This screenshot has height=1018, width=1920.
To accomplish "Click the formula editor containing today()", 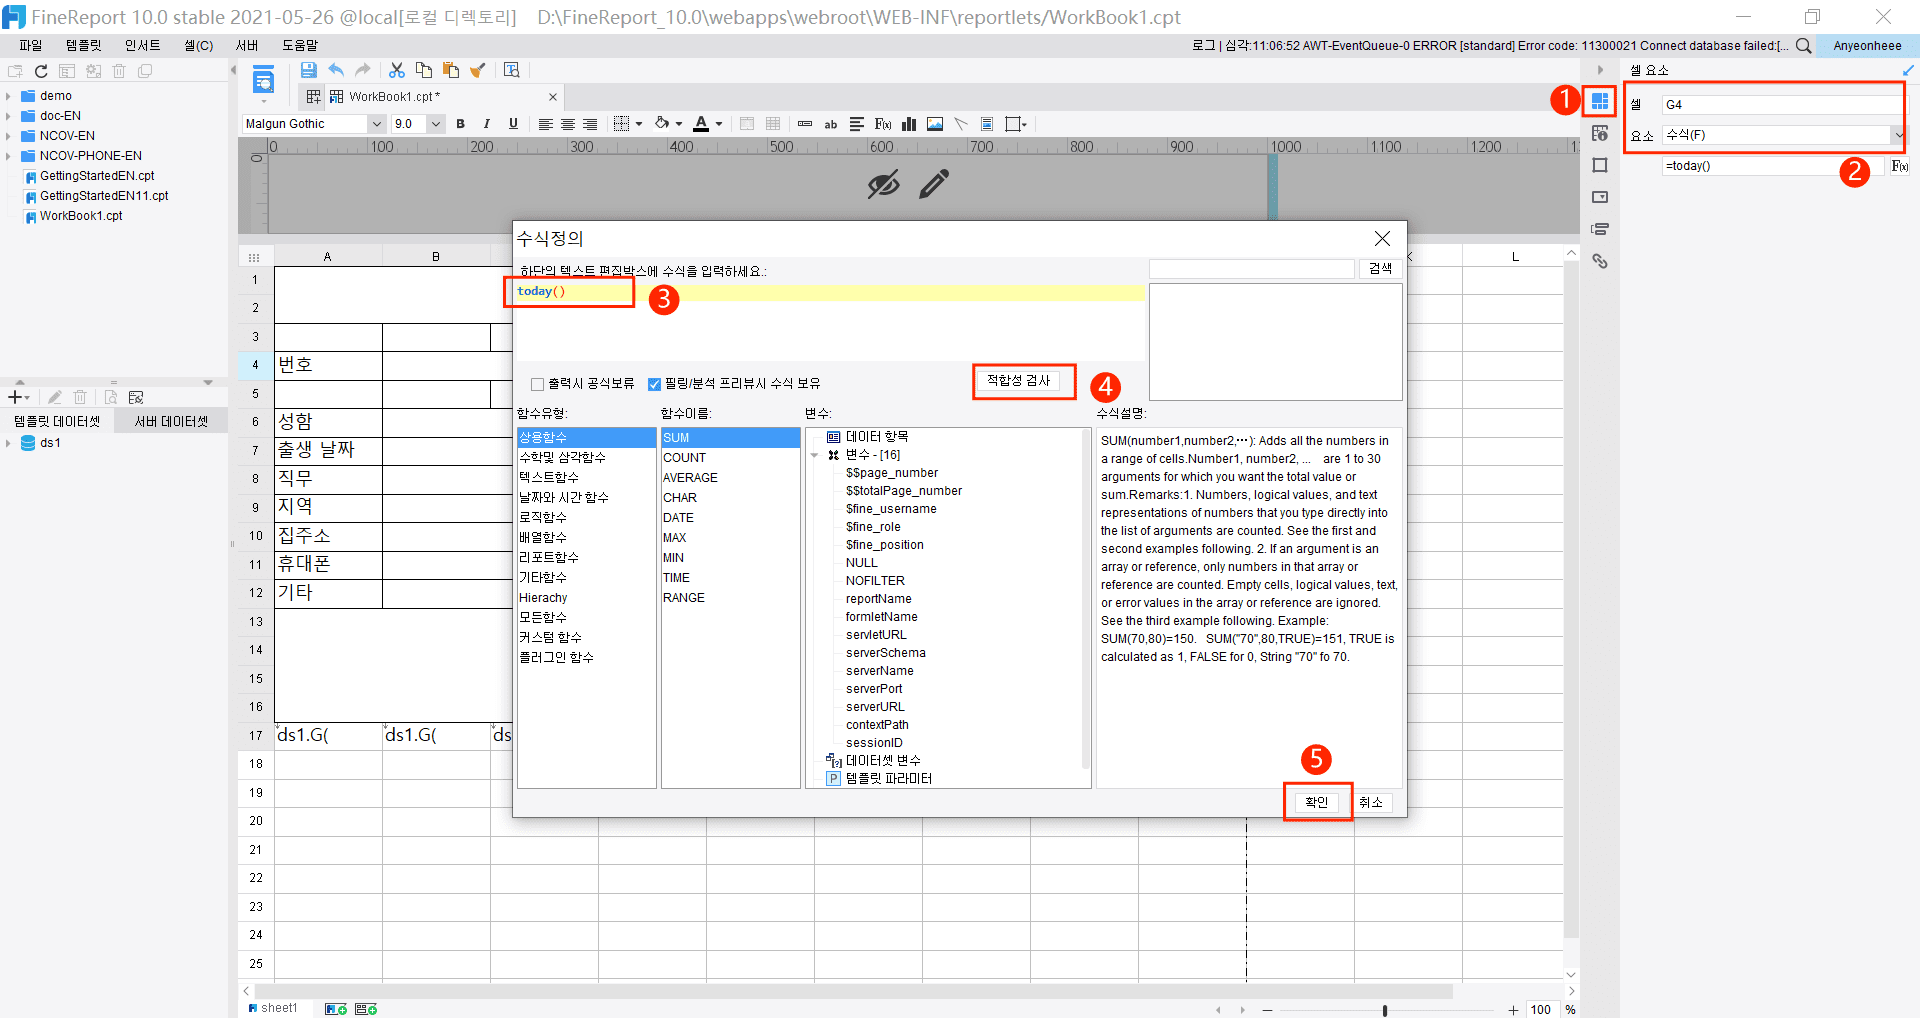I will (830, 322).
